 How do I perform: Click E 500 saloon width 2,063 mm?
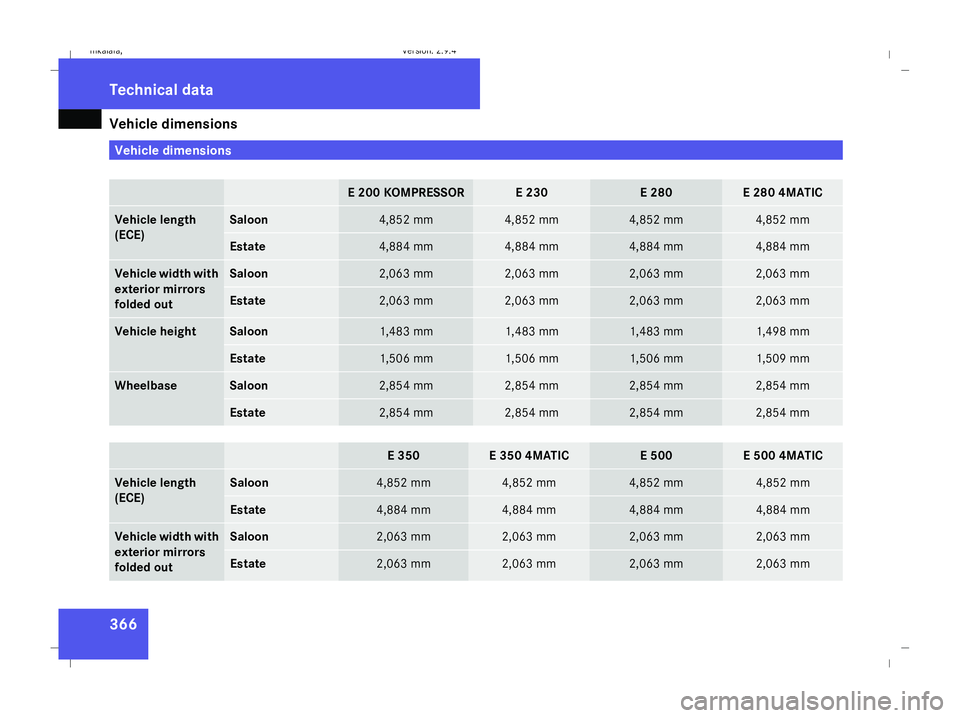click(656, 536)
